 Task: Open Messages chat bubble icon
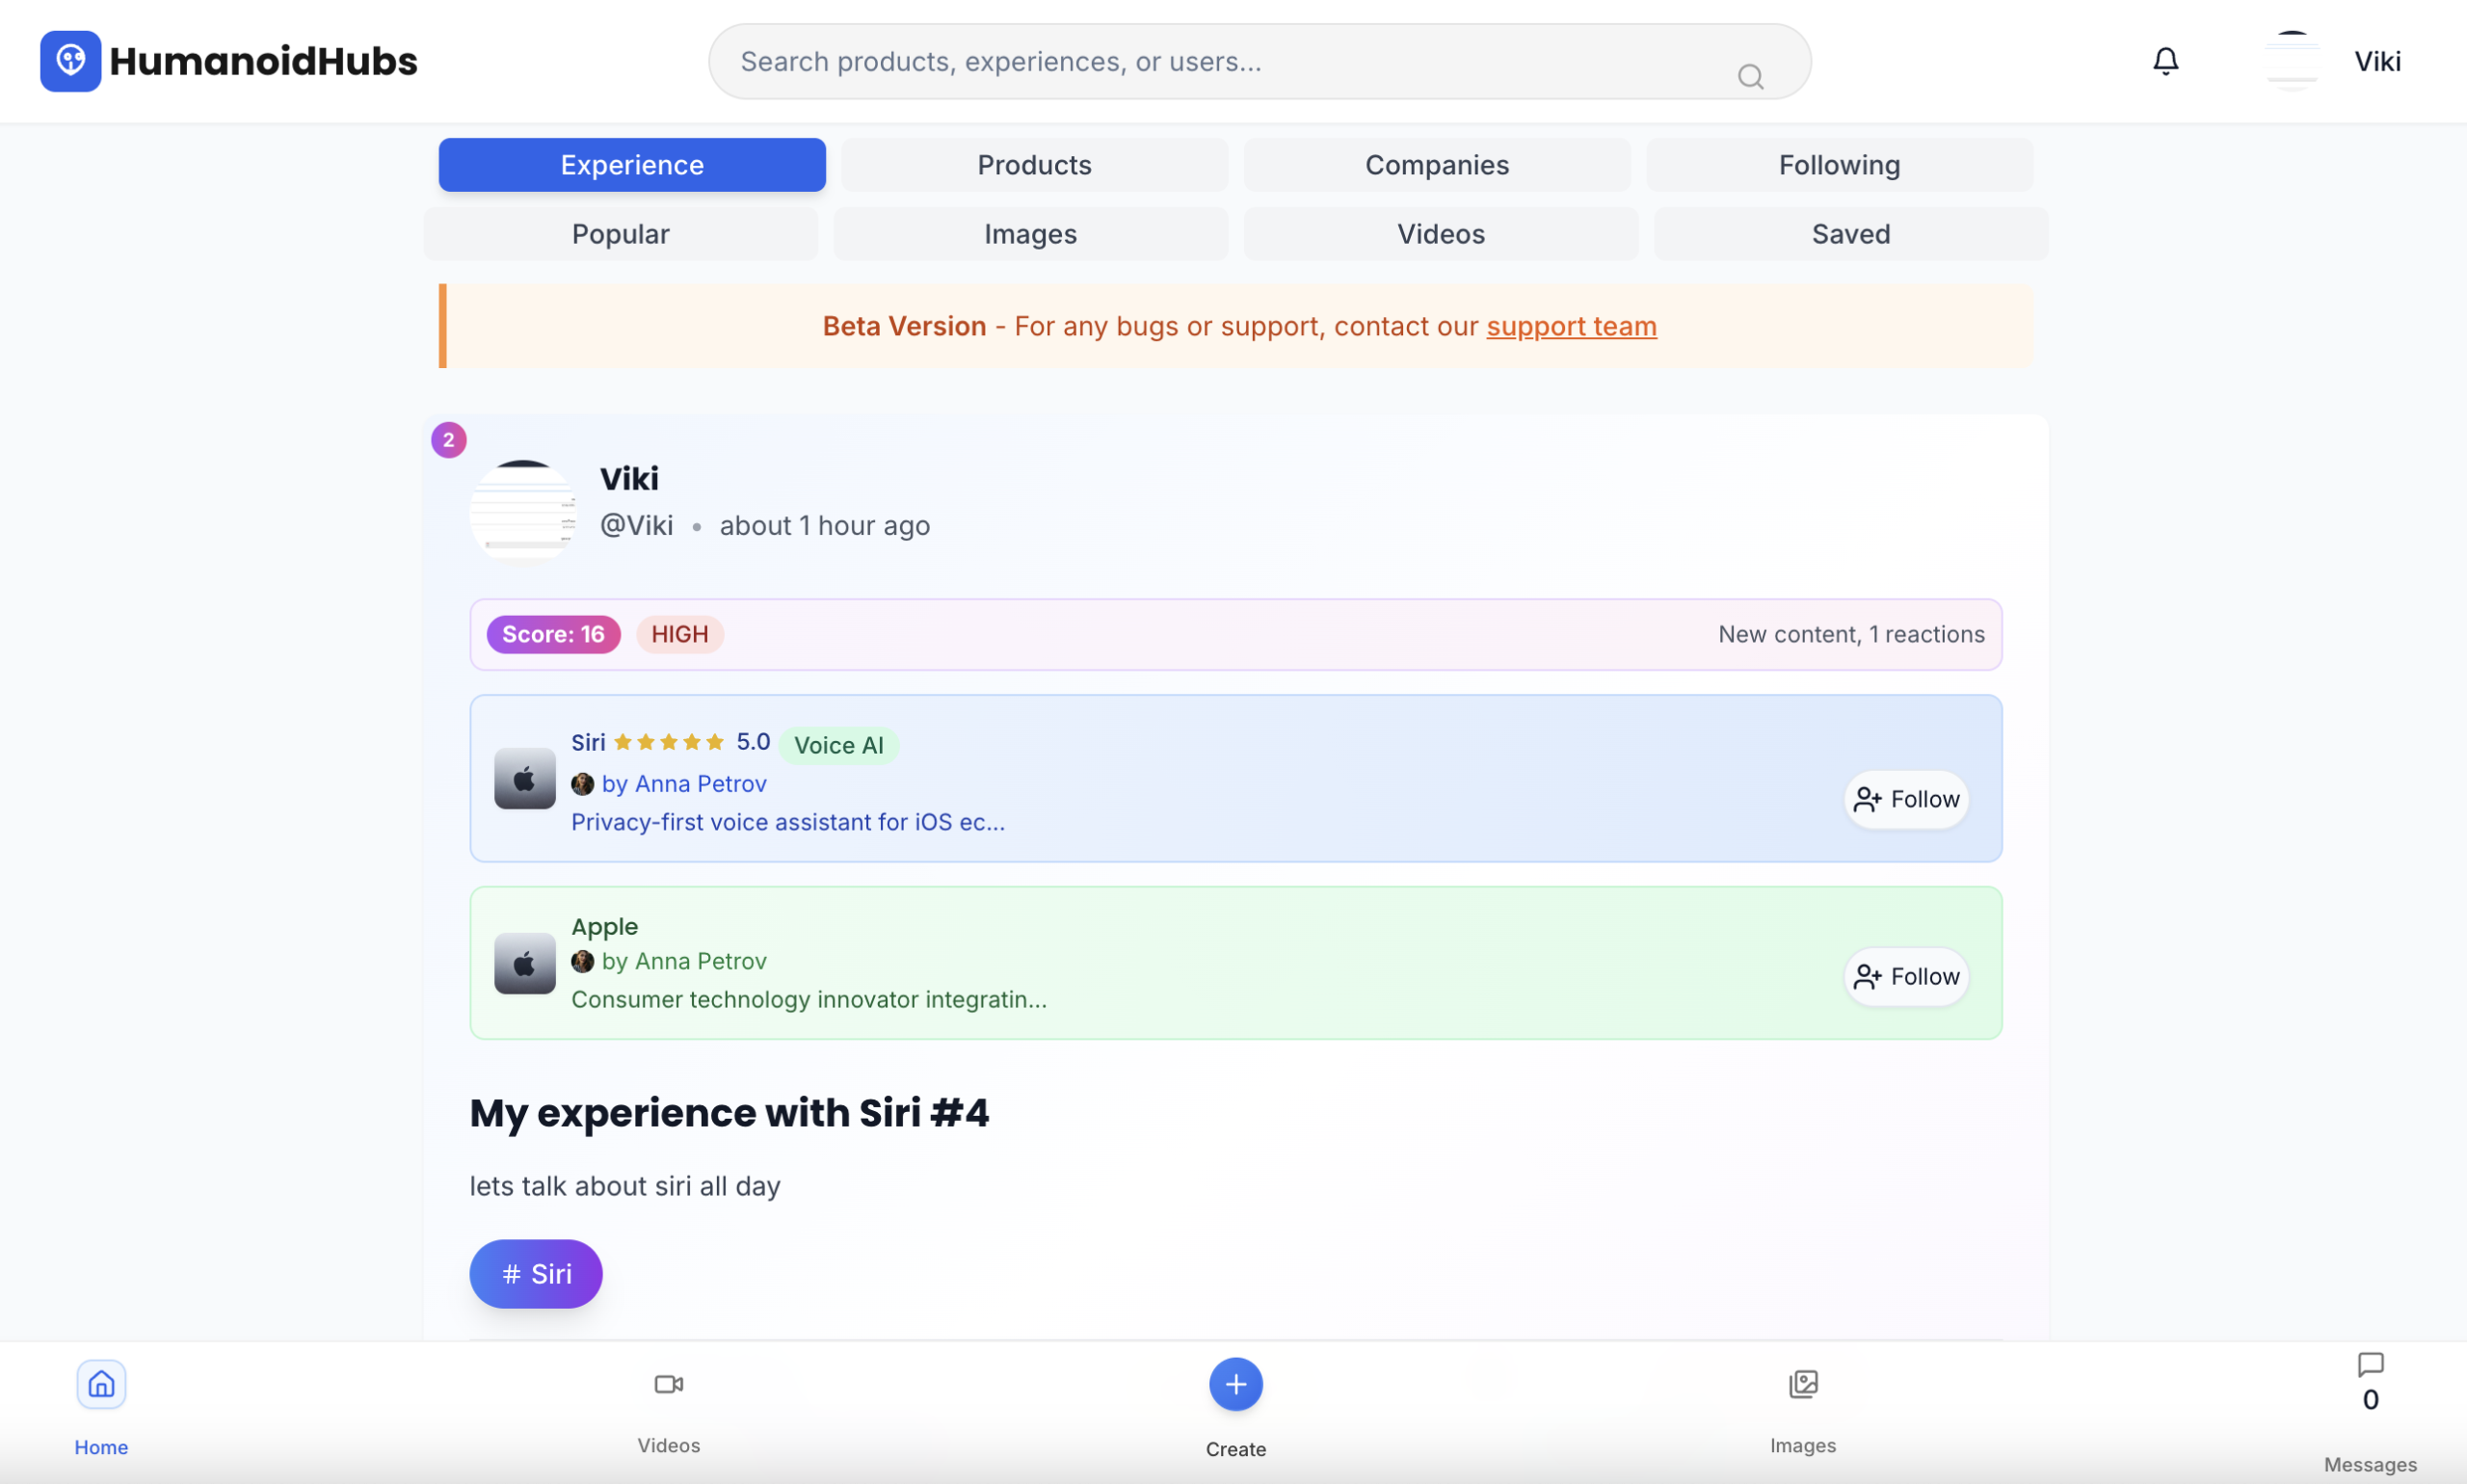coord(2370,1364)
